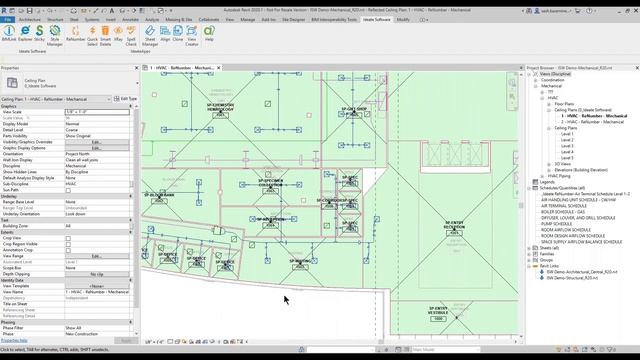
Task: Close the 1 - HVAC ReNumber view tab
Action: [x=218, y=68]
